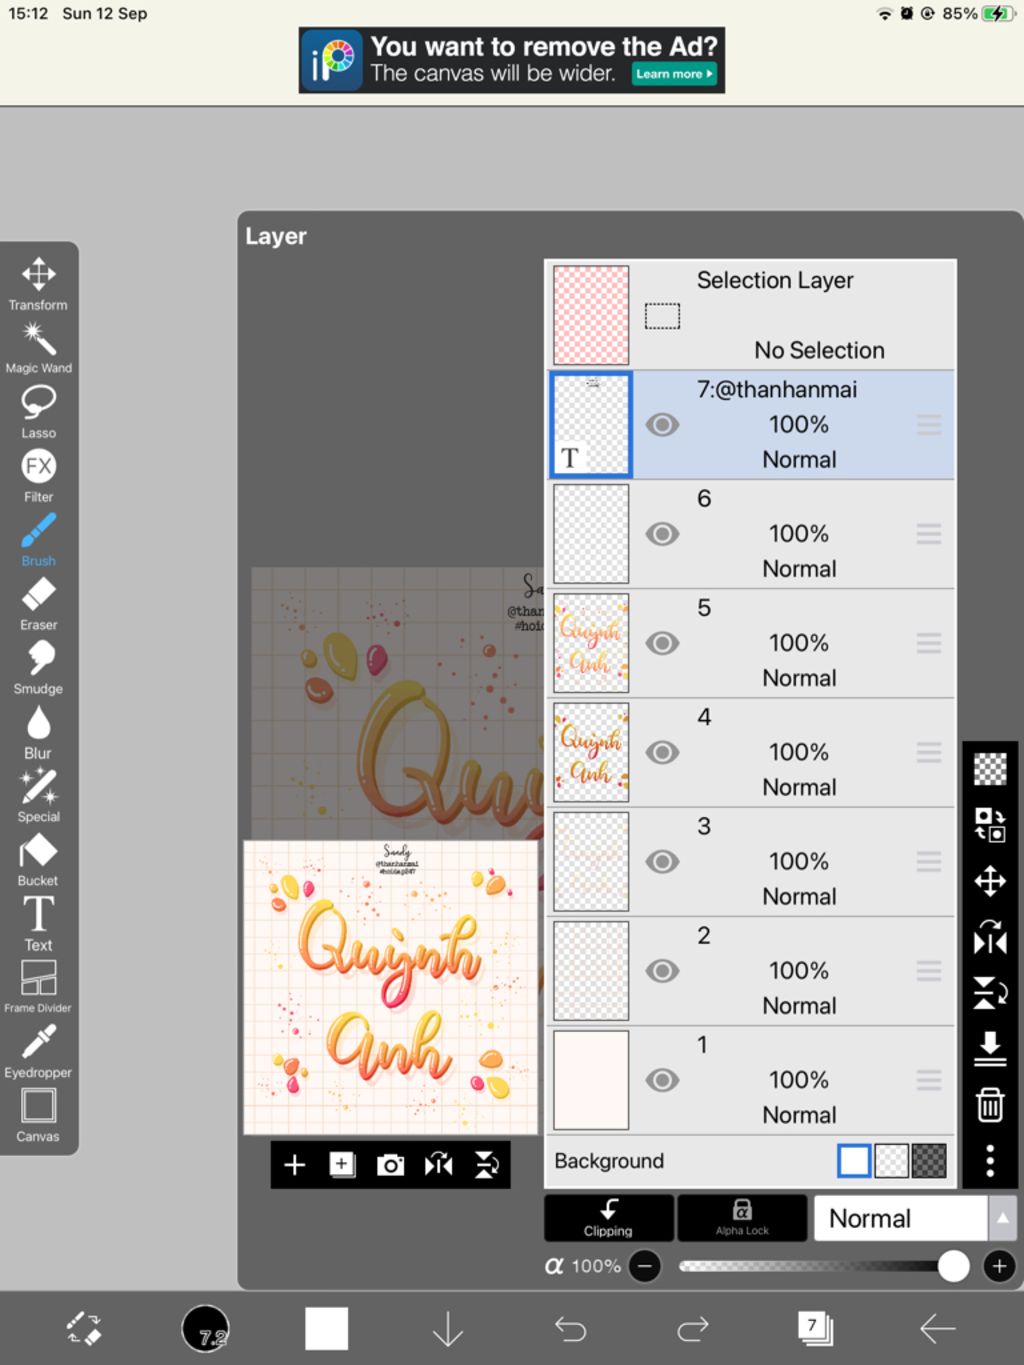
Task: Select layer 5 thumbnail
Action: pos(591,643)
